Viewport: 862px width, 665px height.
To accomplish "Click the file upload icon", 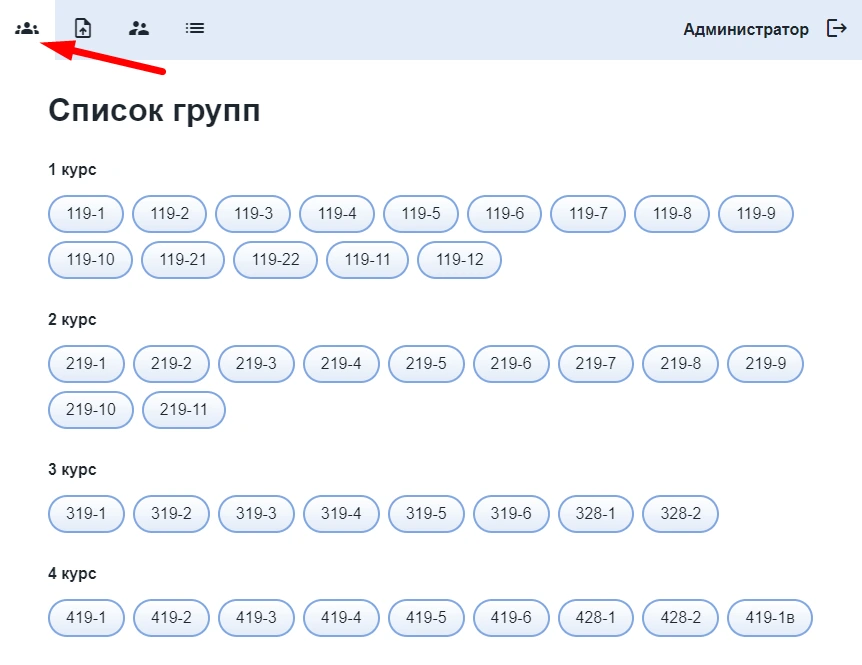I will click(83, 28).
